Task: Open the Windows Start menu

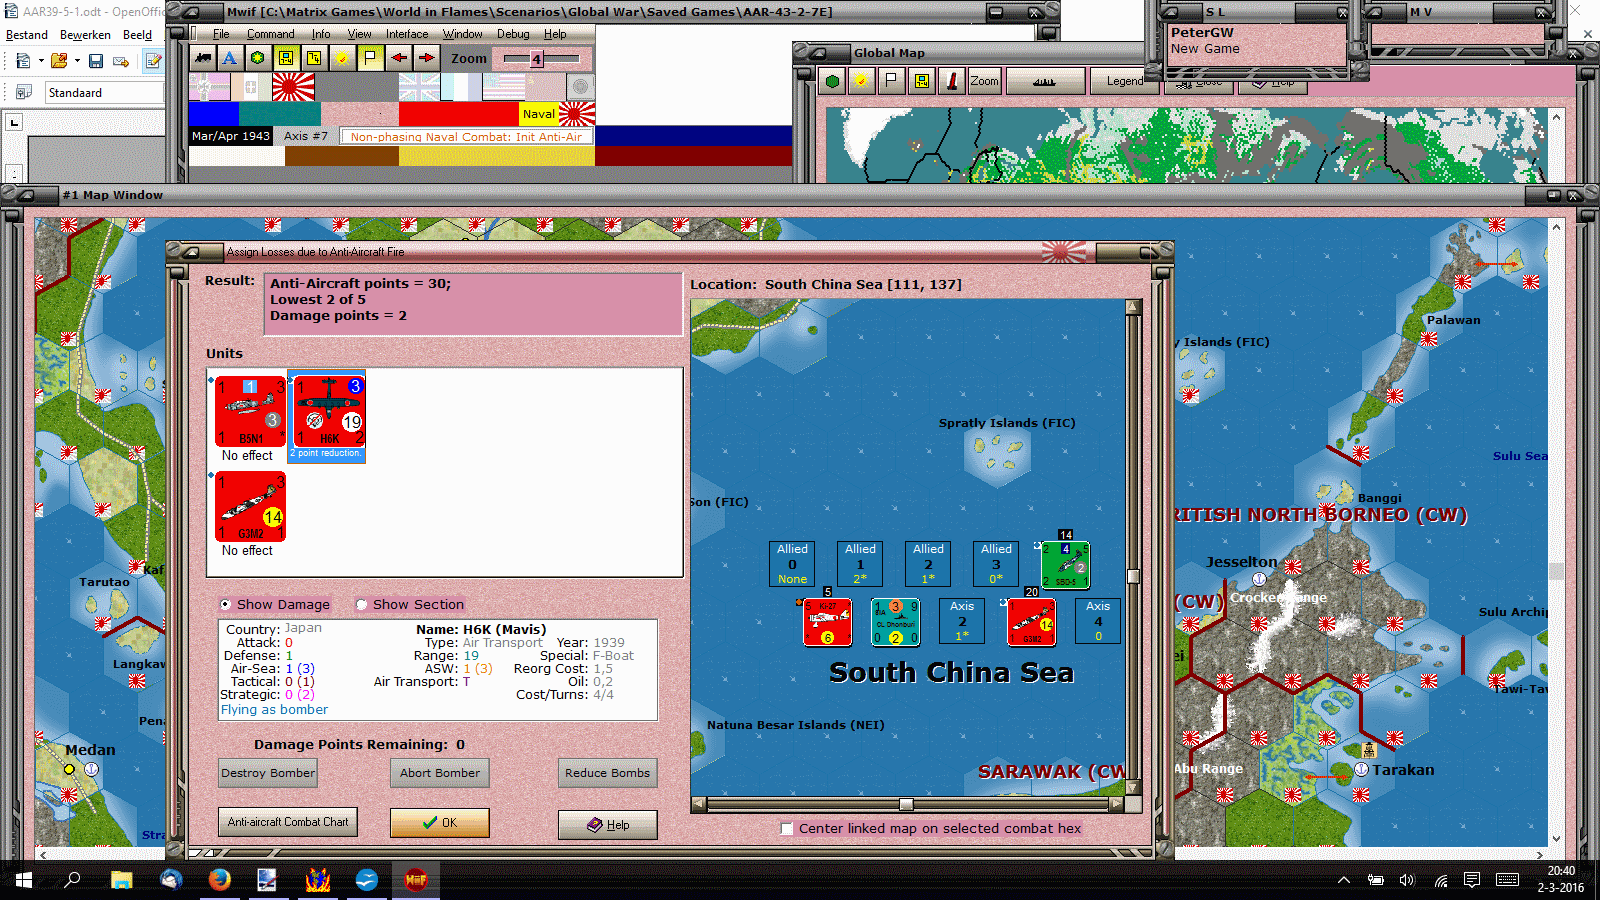Action: tap(24, 880)
